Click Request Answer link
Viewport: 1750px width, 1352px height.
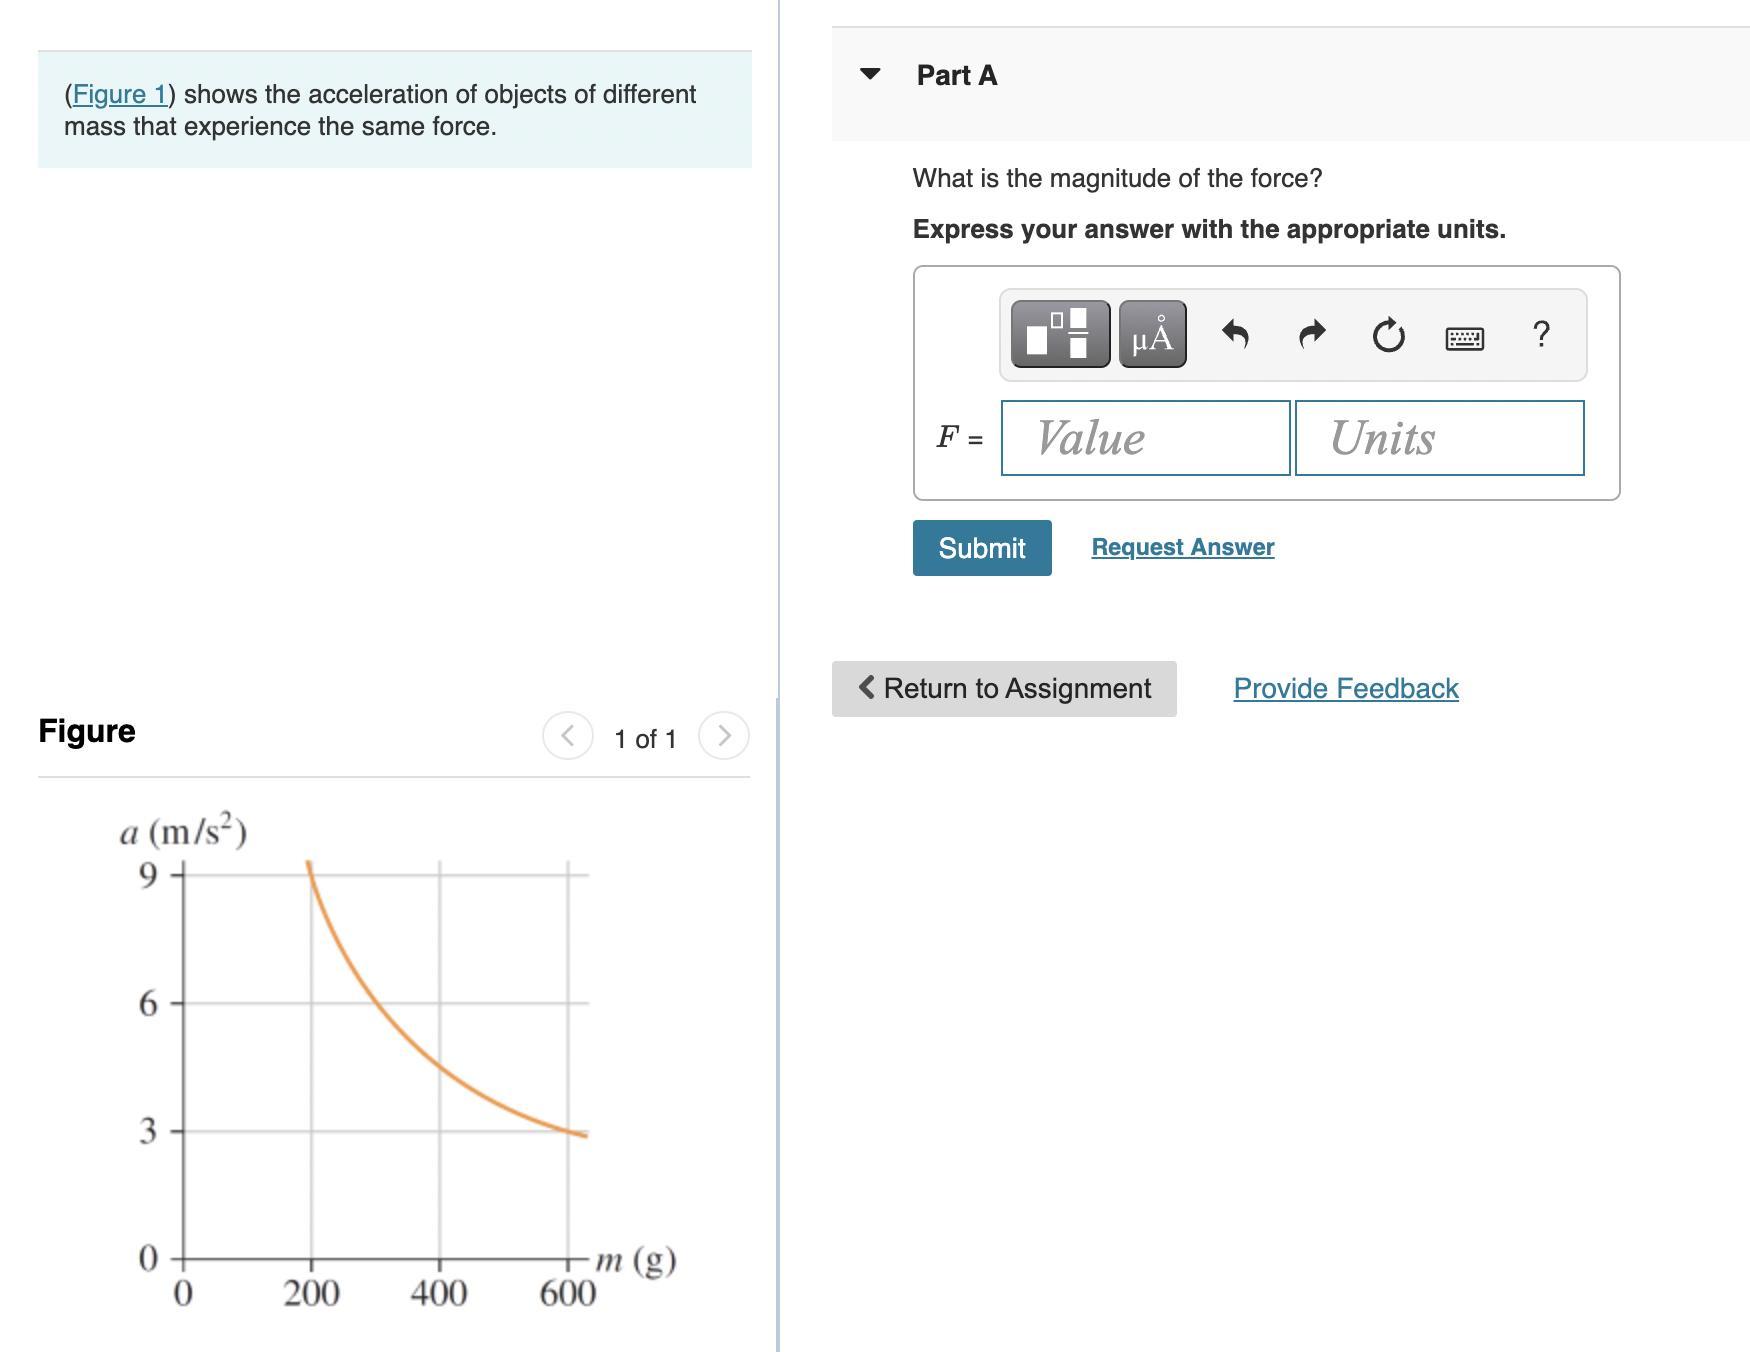click(1182, 547)
